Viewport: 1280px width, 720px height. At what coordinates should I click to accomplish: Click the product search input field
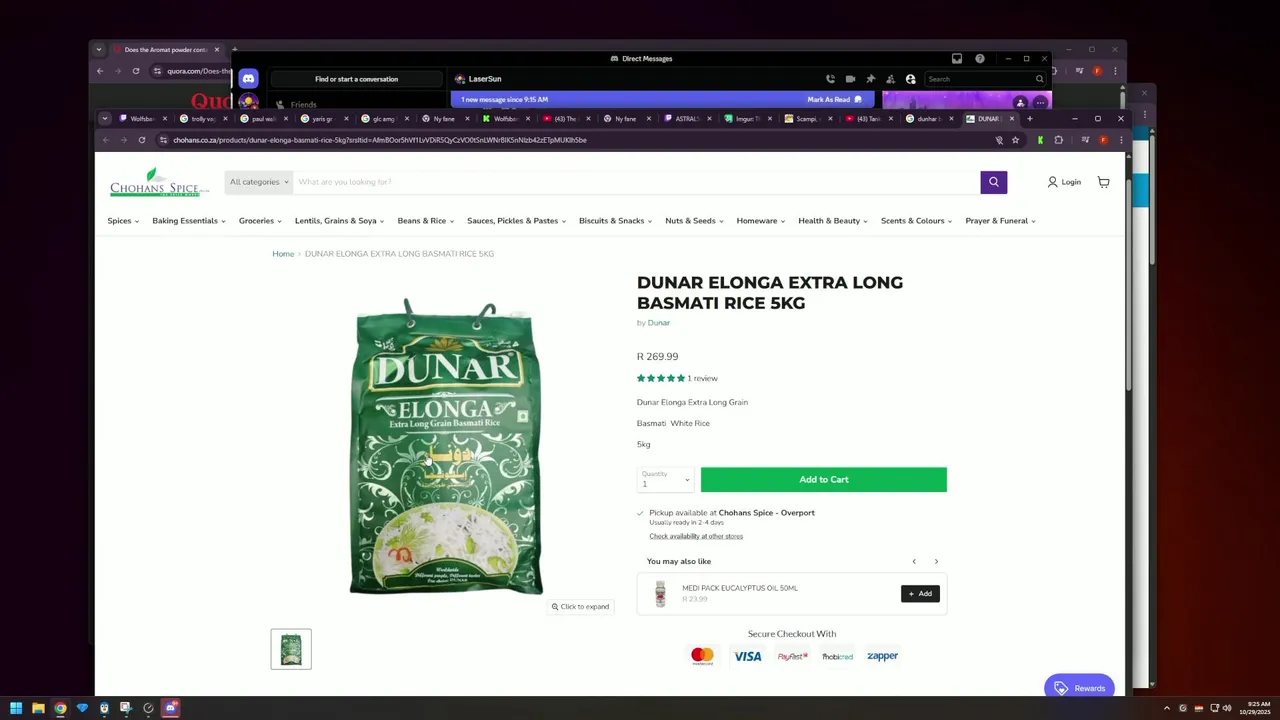tap(637, 182)
